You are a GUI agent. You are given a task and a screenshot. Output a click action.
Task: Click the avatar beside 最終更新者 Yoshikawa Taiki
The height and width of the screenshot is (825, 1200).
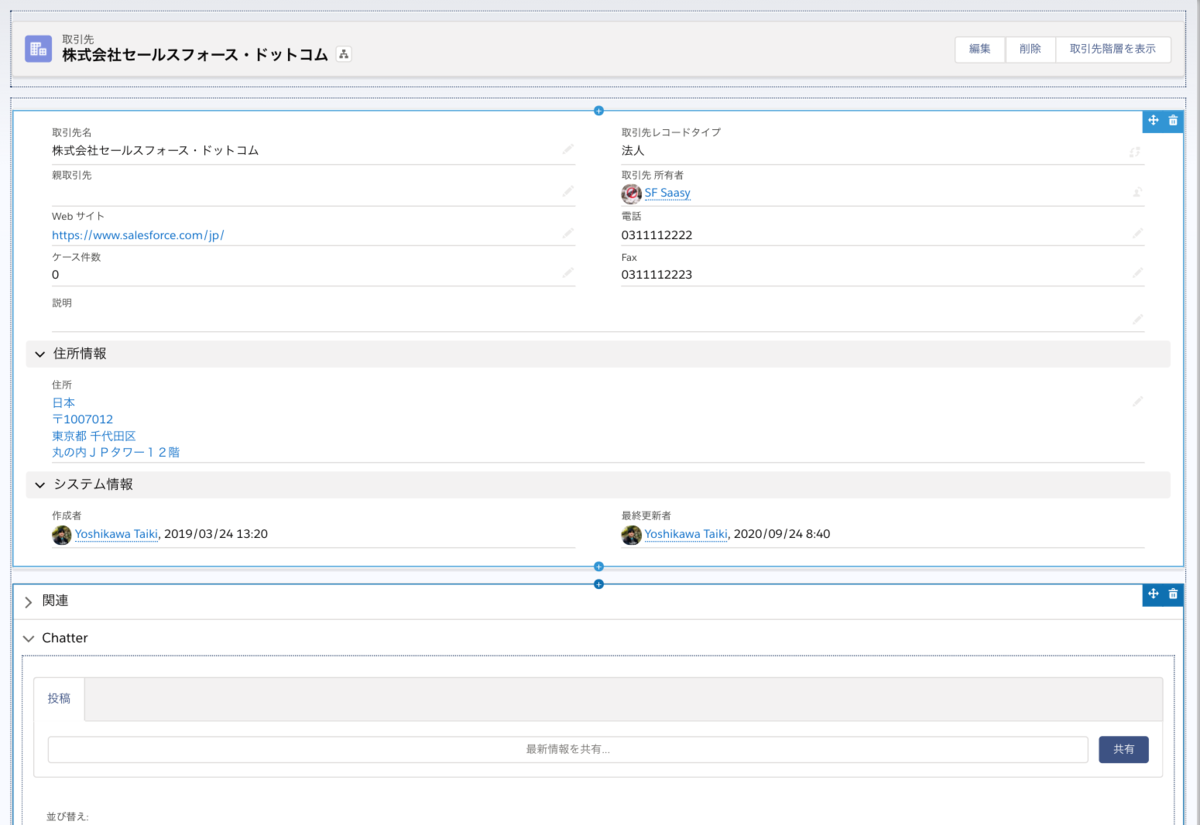(631, 535)
